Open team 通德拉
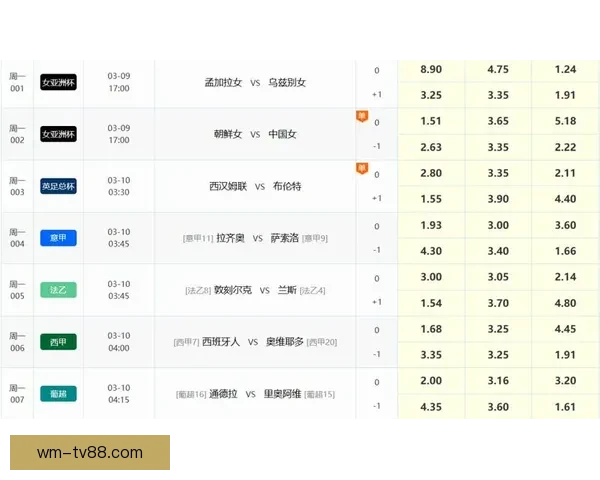600x480 pixels. pos(223,394)
